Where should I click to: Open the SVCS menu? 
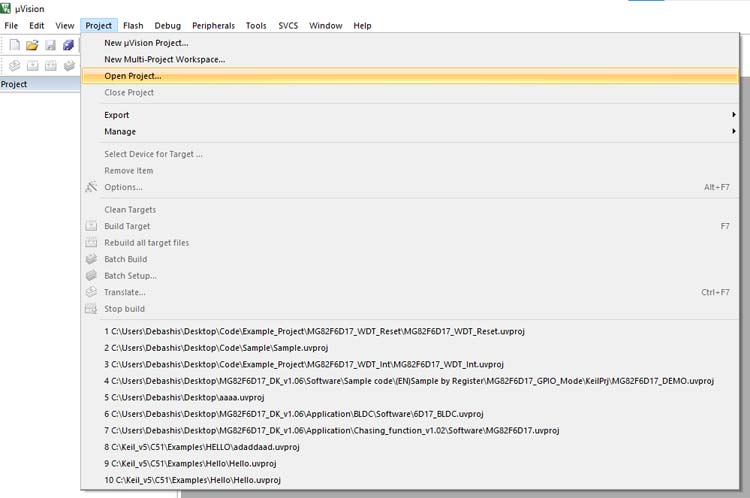[x=288, y=26]
